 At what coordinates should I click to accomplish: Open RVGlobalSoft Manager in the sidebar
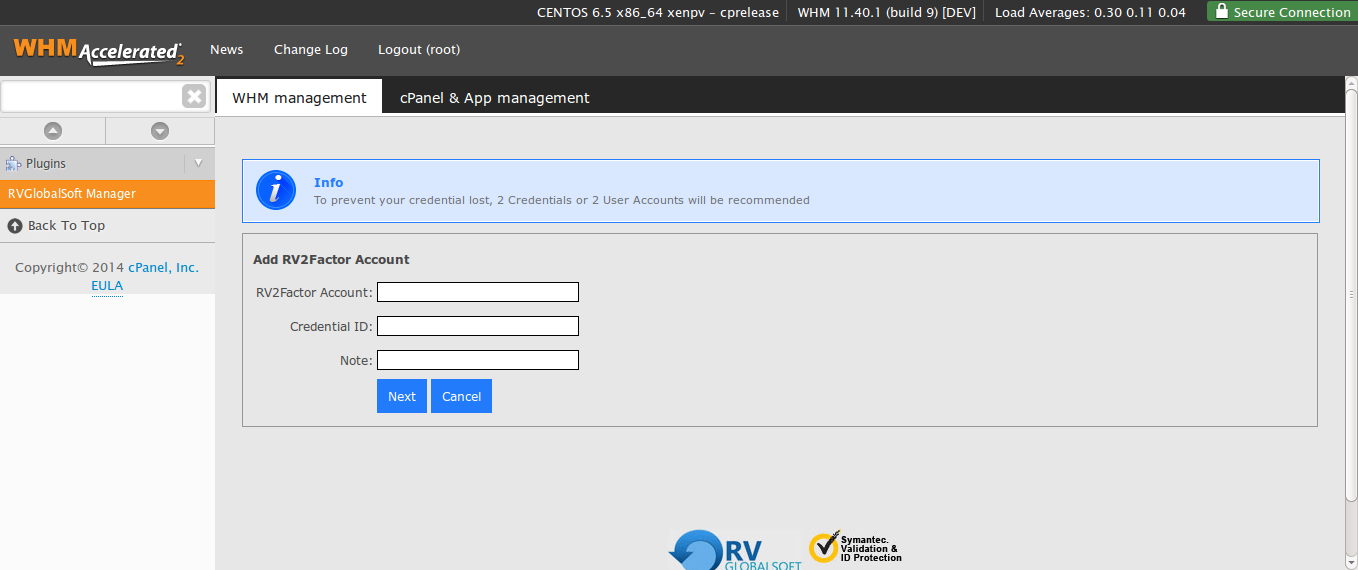coord(107,194)
